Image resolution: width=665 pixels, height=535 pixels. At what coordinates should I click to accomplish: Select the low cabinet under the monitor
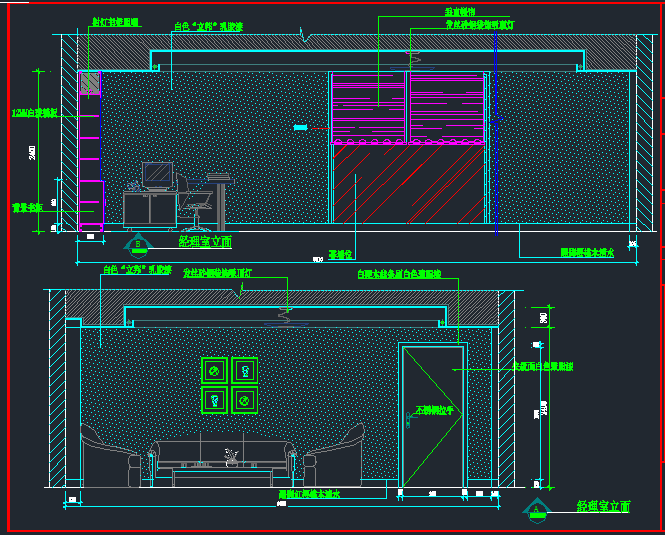(150, 210)
